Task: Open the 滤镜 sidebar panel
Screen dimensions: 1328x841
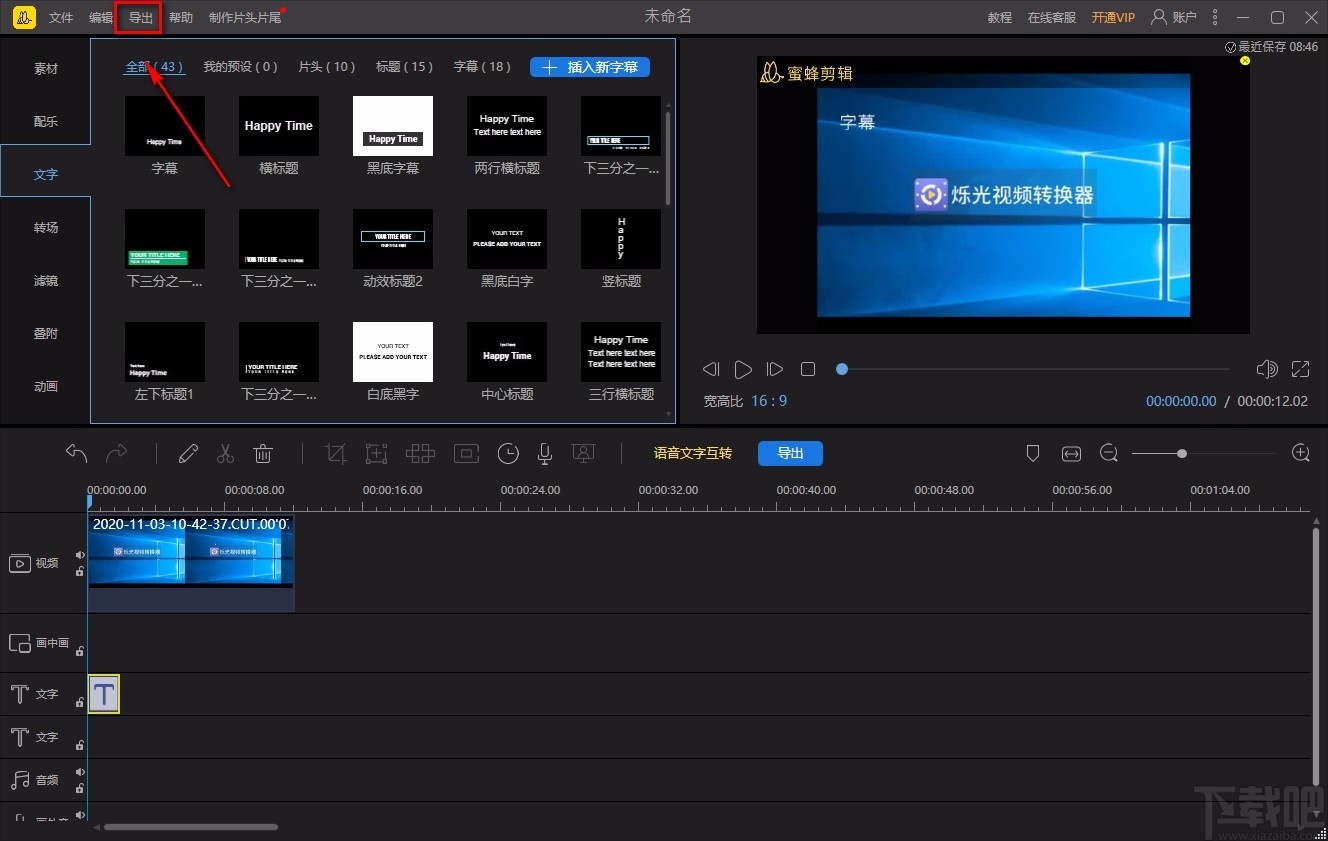Action: pos(46,281)
